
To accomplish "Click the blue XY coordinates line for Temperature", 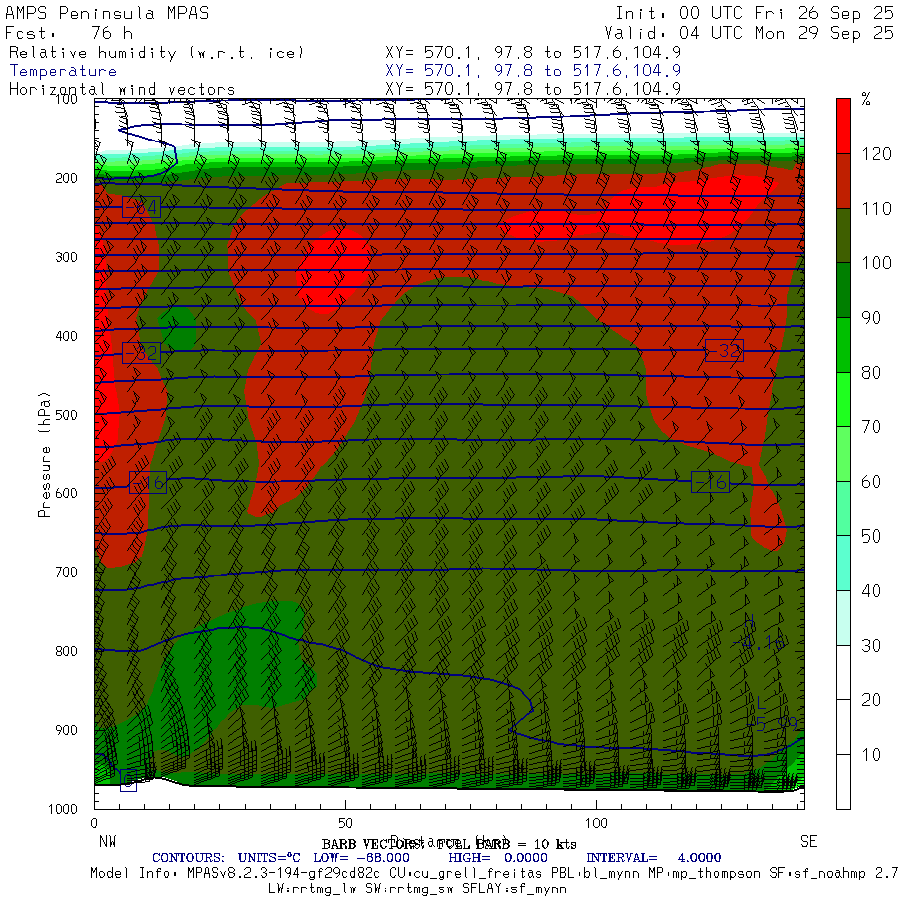I will pos(533,71).
